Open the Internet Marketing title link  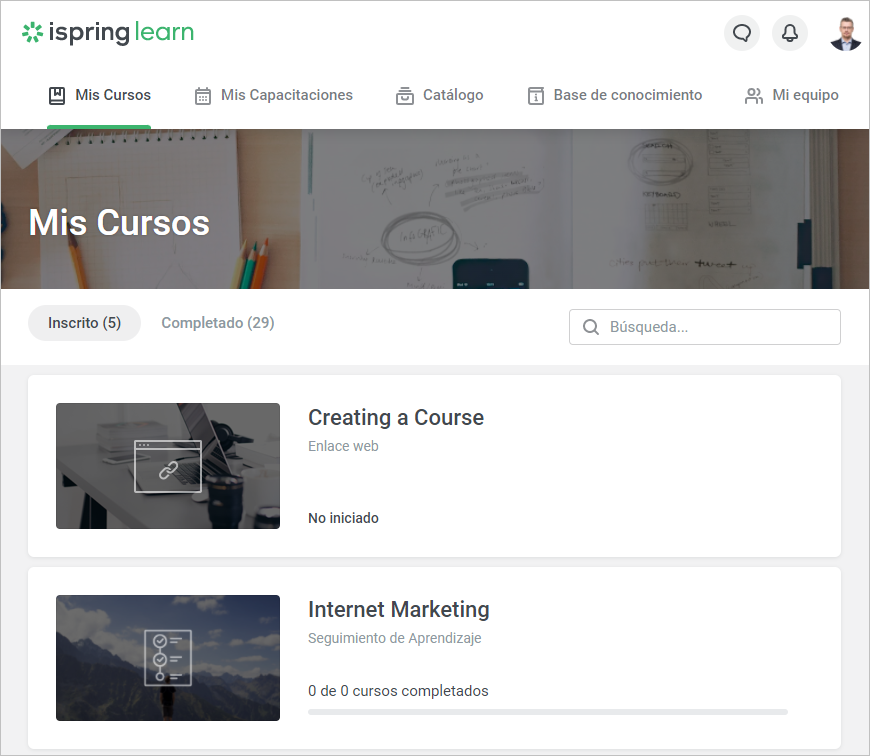point(399,610)
